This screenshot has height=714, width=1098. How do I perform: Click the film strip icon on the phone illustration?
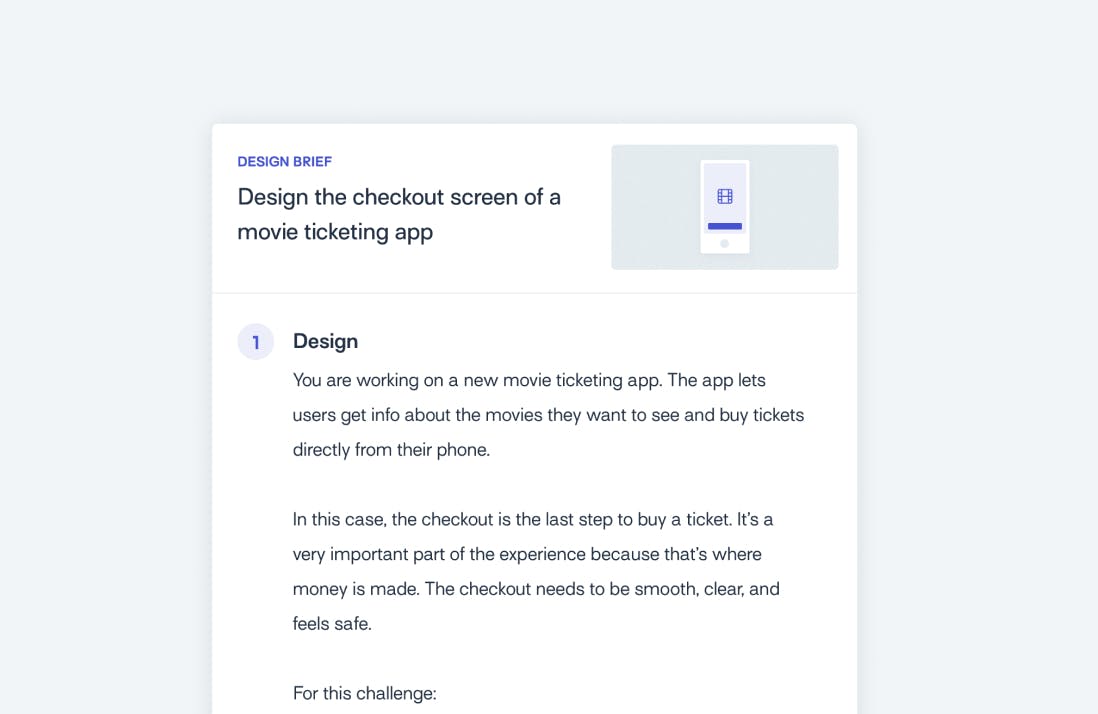pyautogui.click(x=725, y=197)
